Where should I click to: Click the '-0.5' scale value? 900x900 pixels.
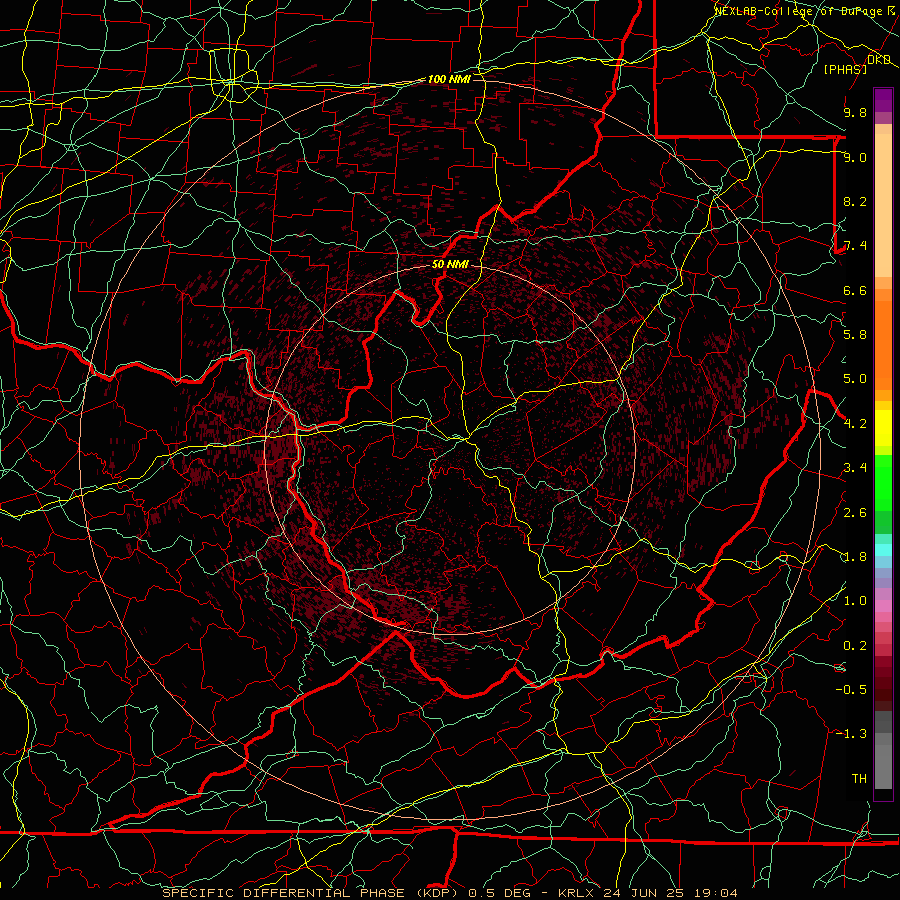click(851, 690)
